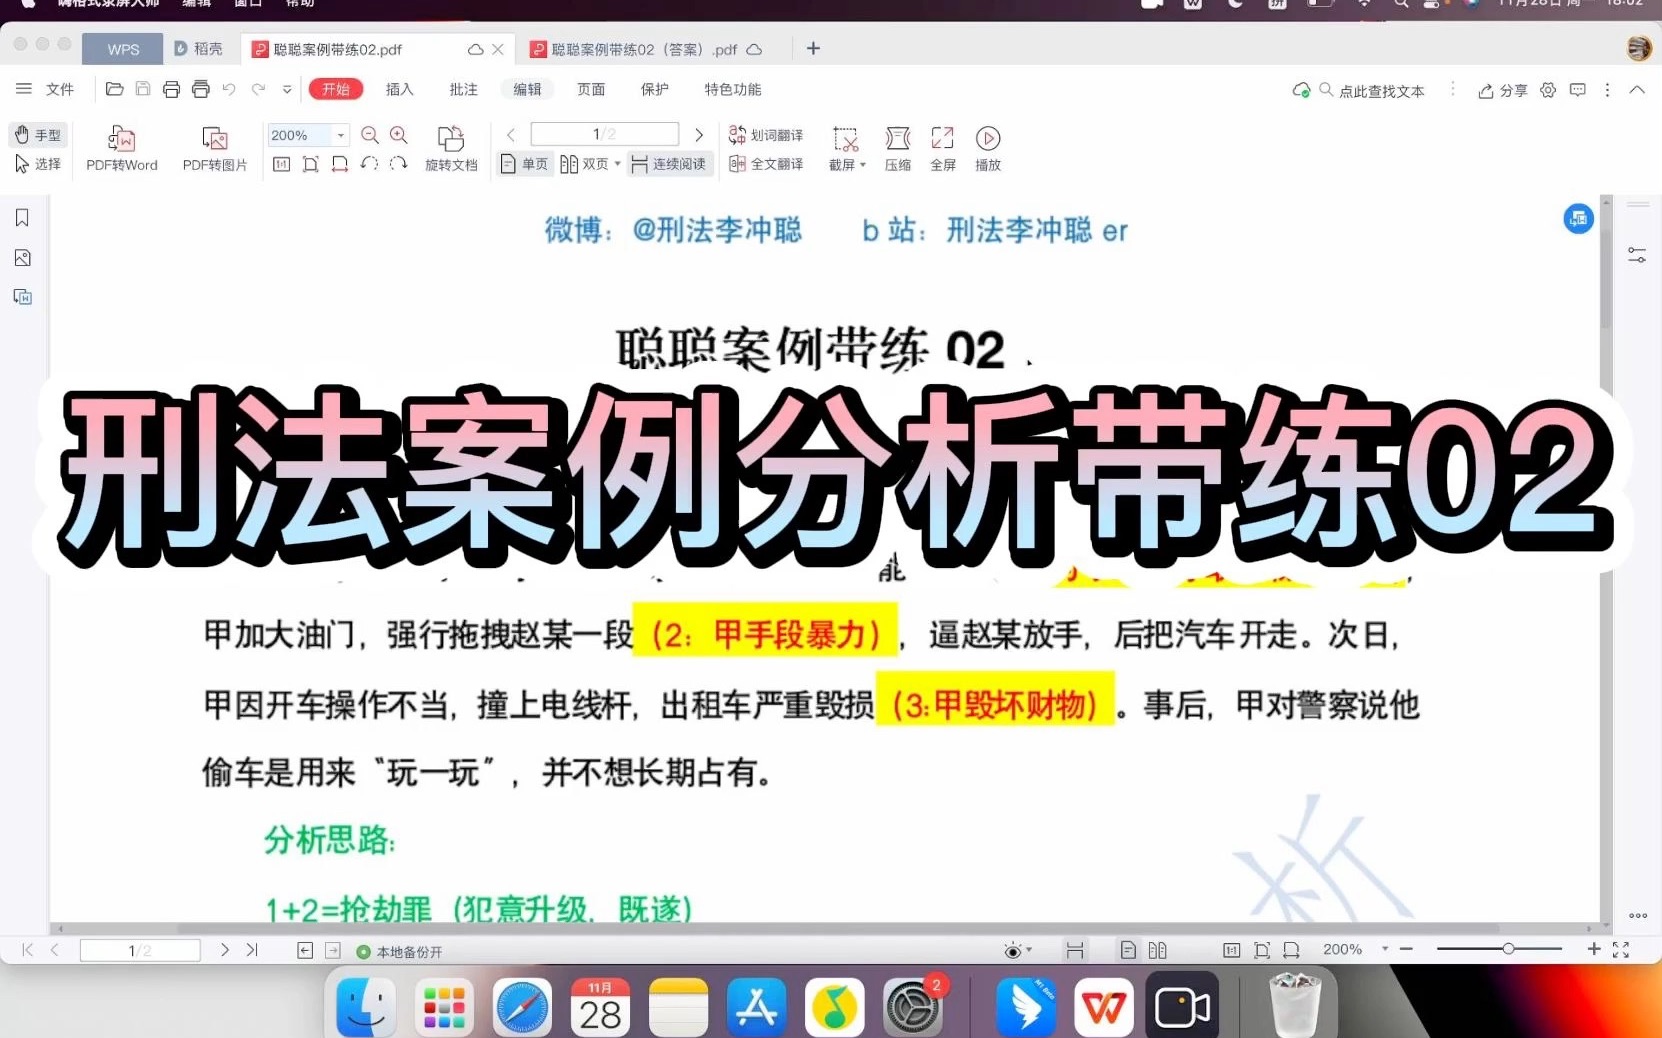Open the 批注 ribbon tab

tap(463, 89)
